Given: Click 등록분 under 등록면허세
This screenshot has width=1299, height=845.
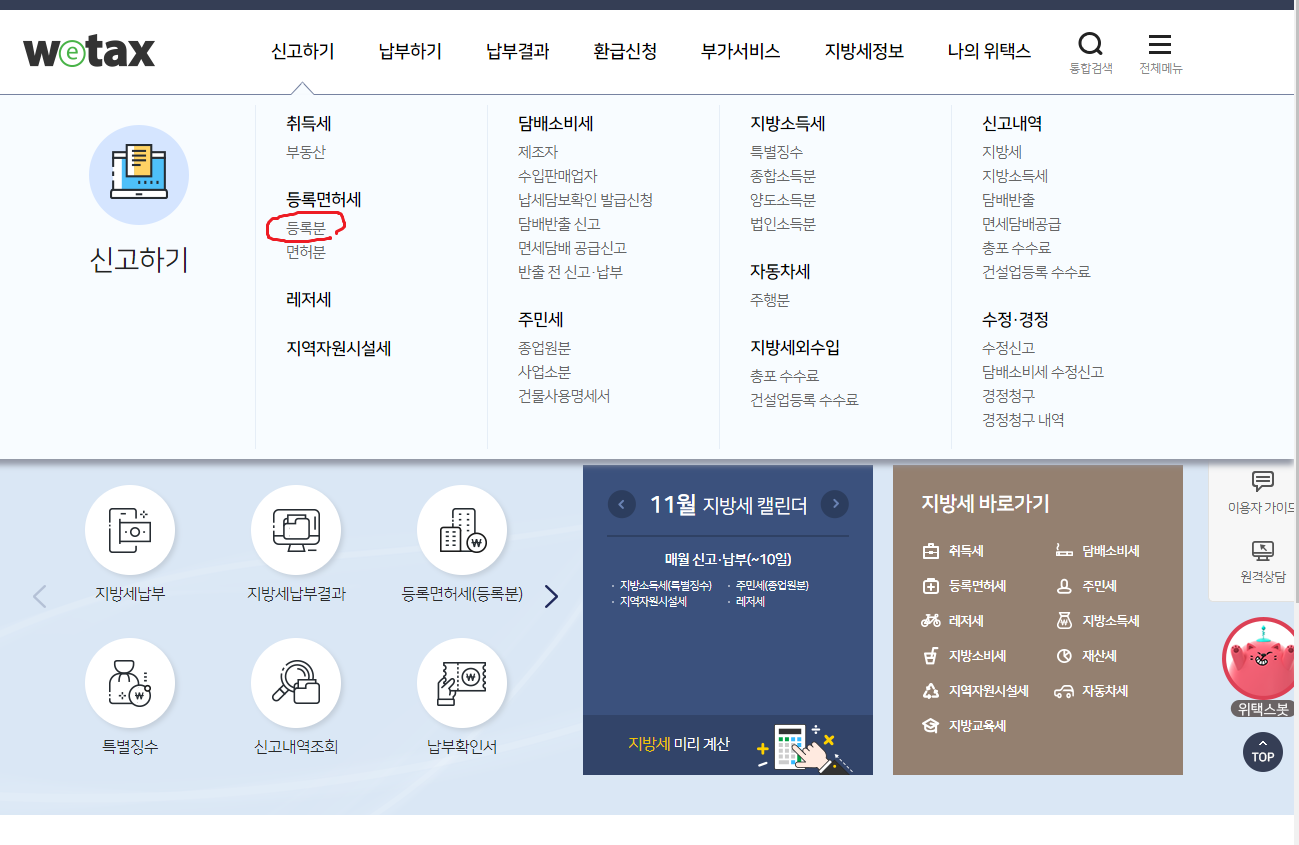Looking at the screenshot, I should point(306,228).
